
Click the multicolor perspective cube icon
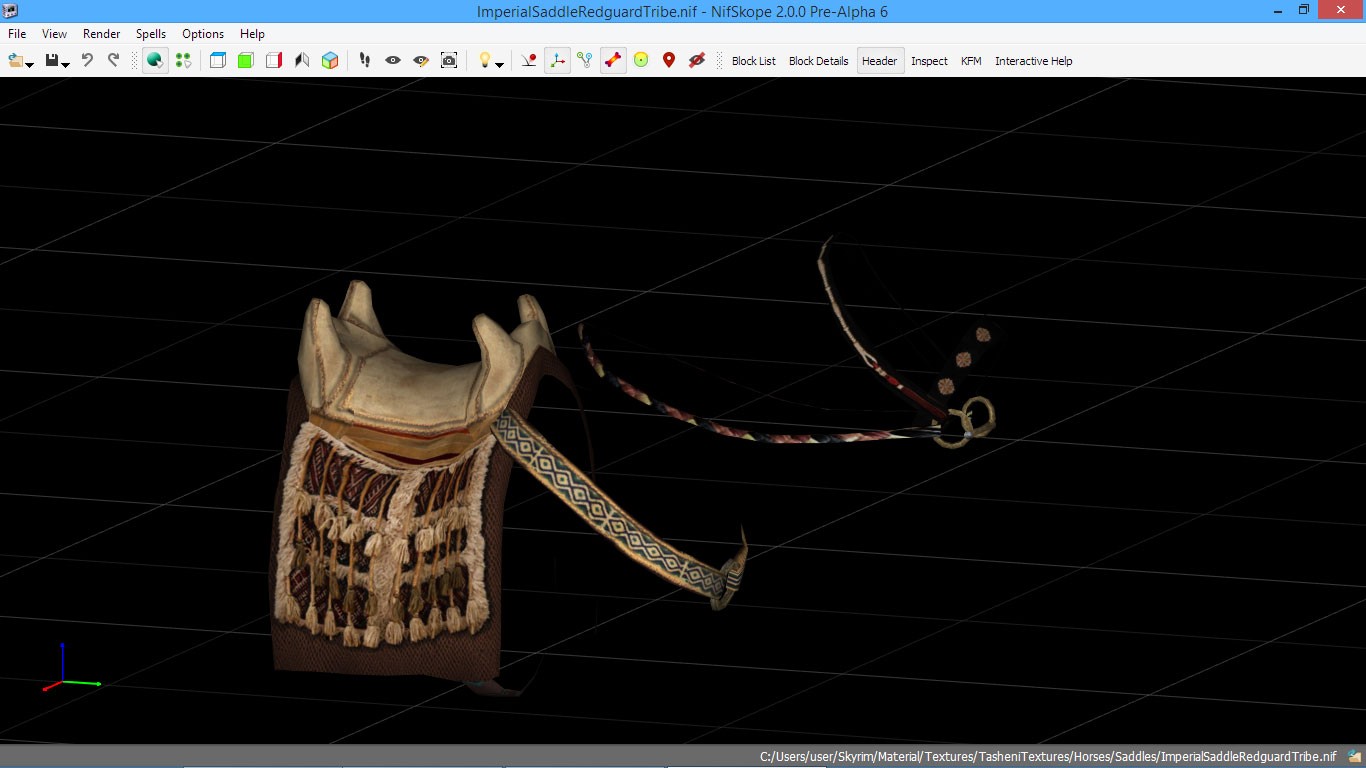pyautogui.click(x=330, y=61)
